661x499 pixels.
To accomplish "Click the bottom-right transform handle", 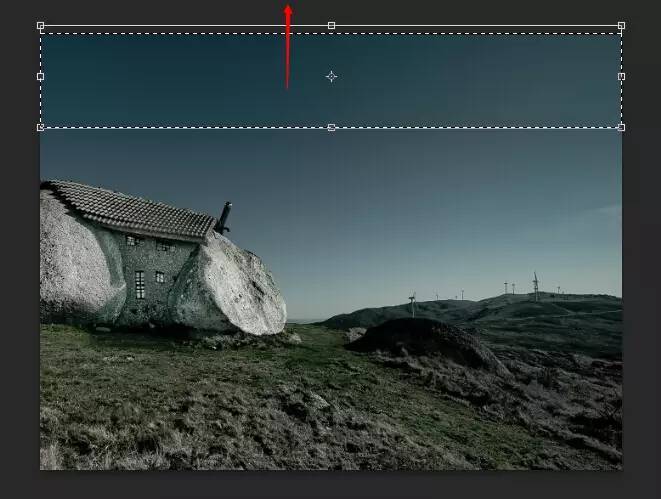I will 621,127.
